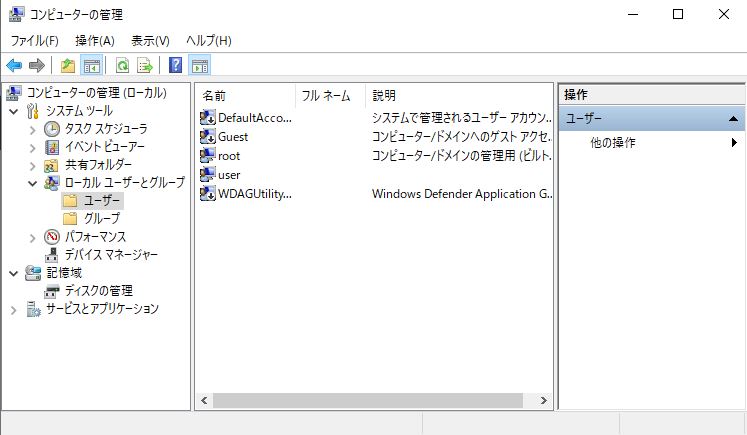Click the サービスとアプリケーション icon
The width and height of the screenshot is (747, 435).
(33, 309)
